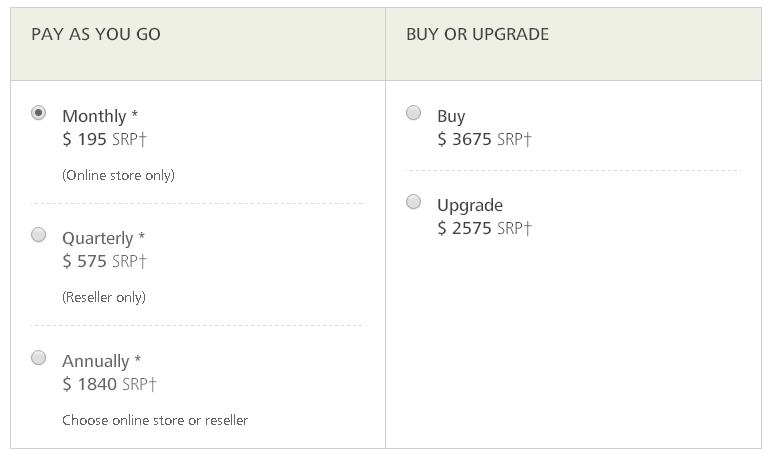Click Choose online store or reseller text
The width and height of the screenshot is (771, 459).
(x=155, y=420)
